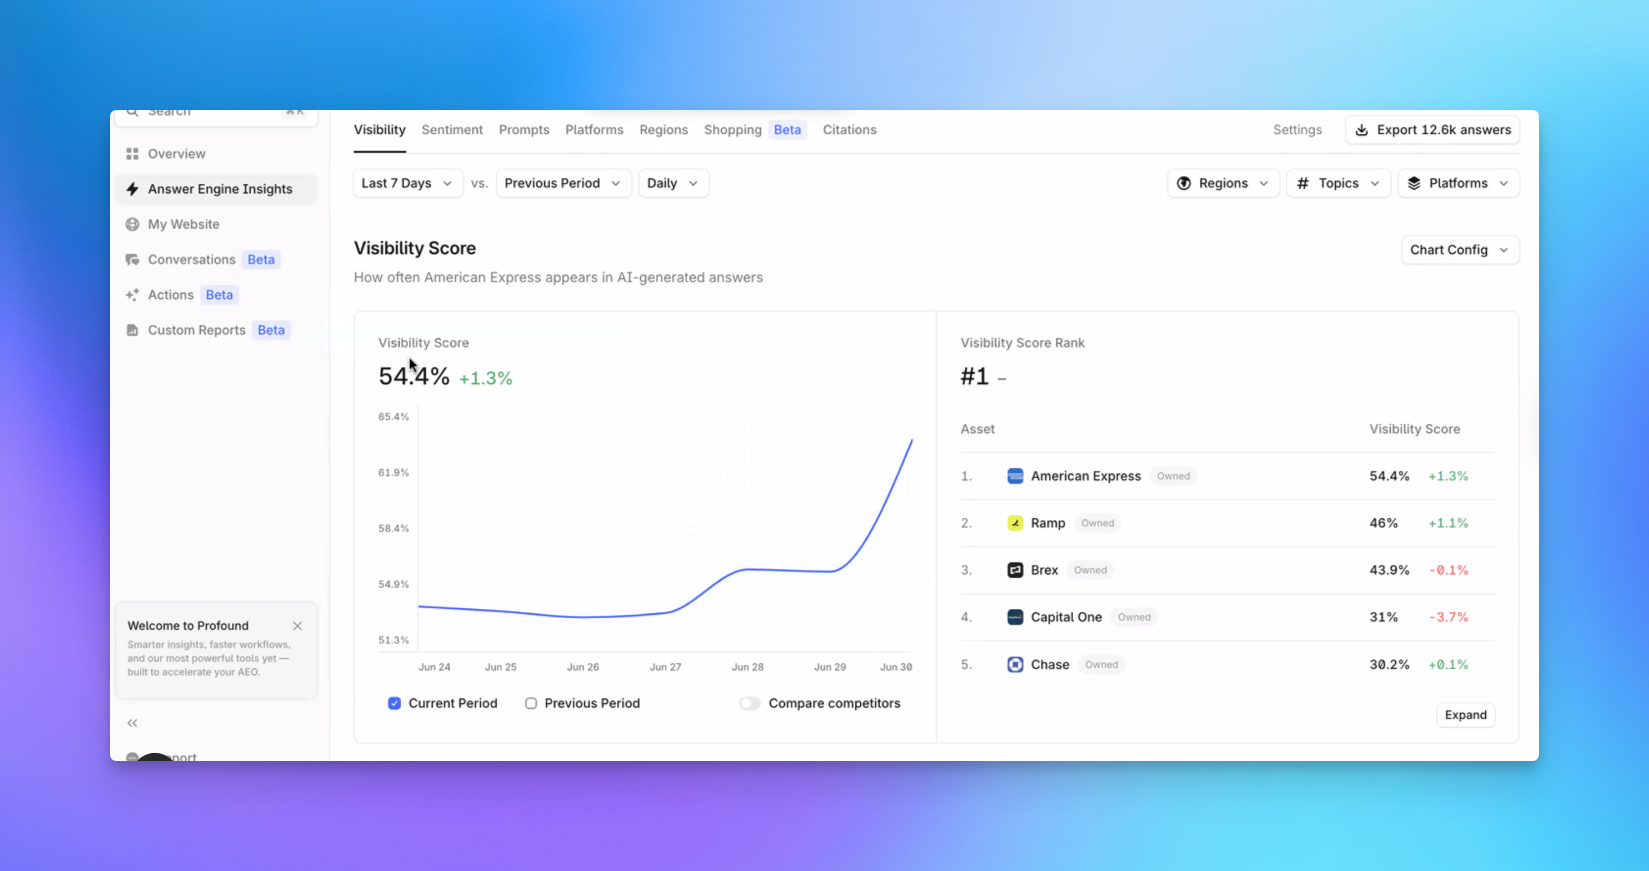Open the Previous Period comparison dropdown
Image resolution: width=1649 pixels, height=871 pixels.
(564, 183)
